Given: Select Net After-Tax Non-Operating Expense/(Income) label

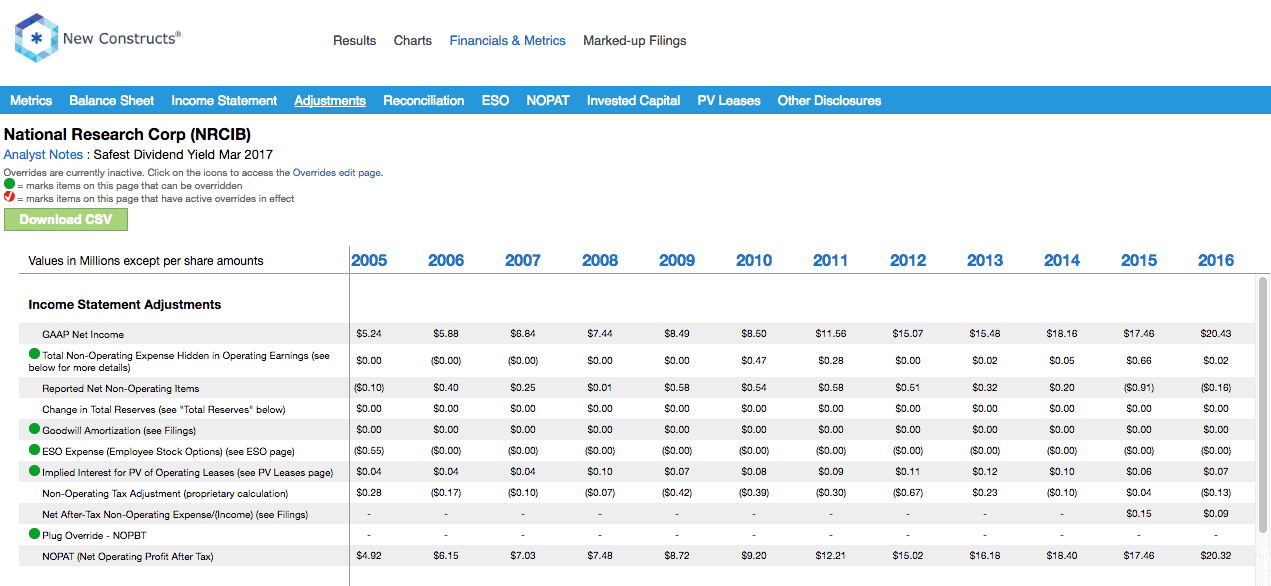Looking at the screenshot, I should click(x=175, y=514).
